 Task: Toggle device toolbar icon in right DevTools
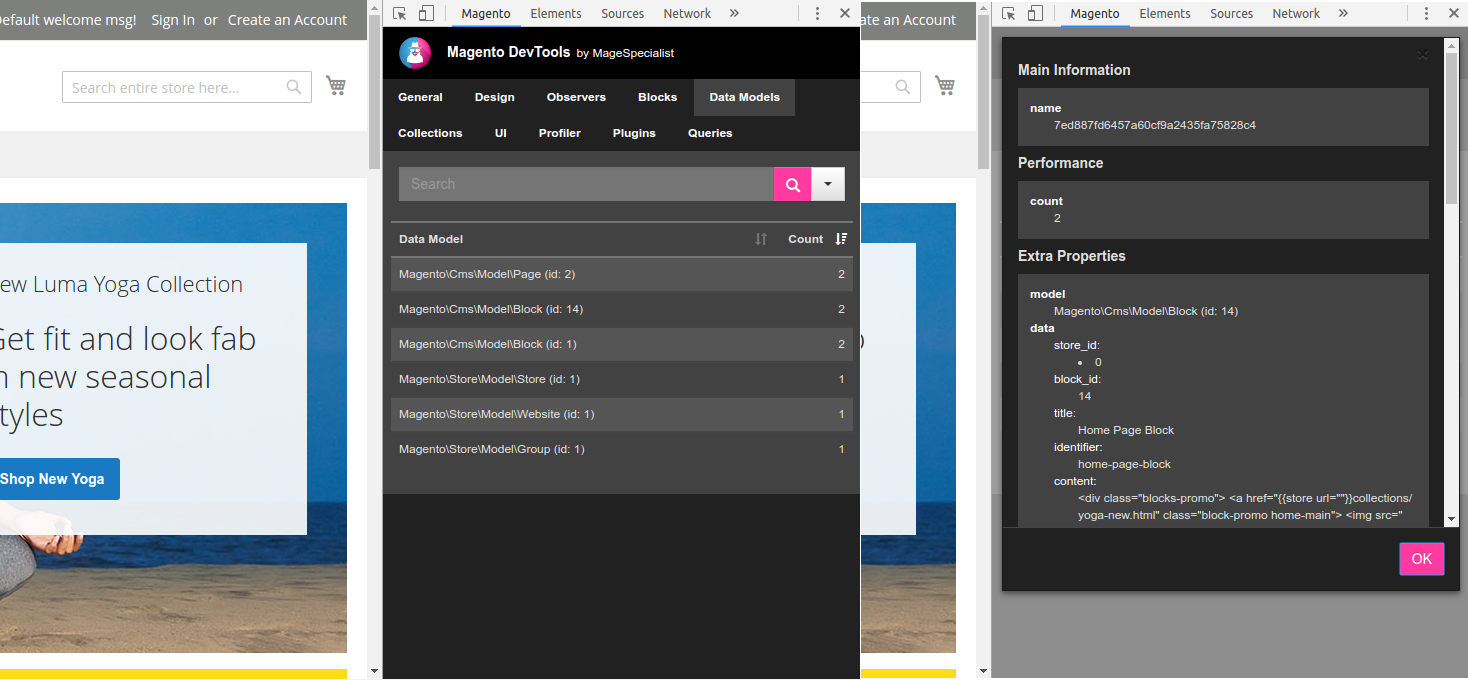coord(1036,13)
